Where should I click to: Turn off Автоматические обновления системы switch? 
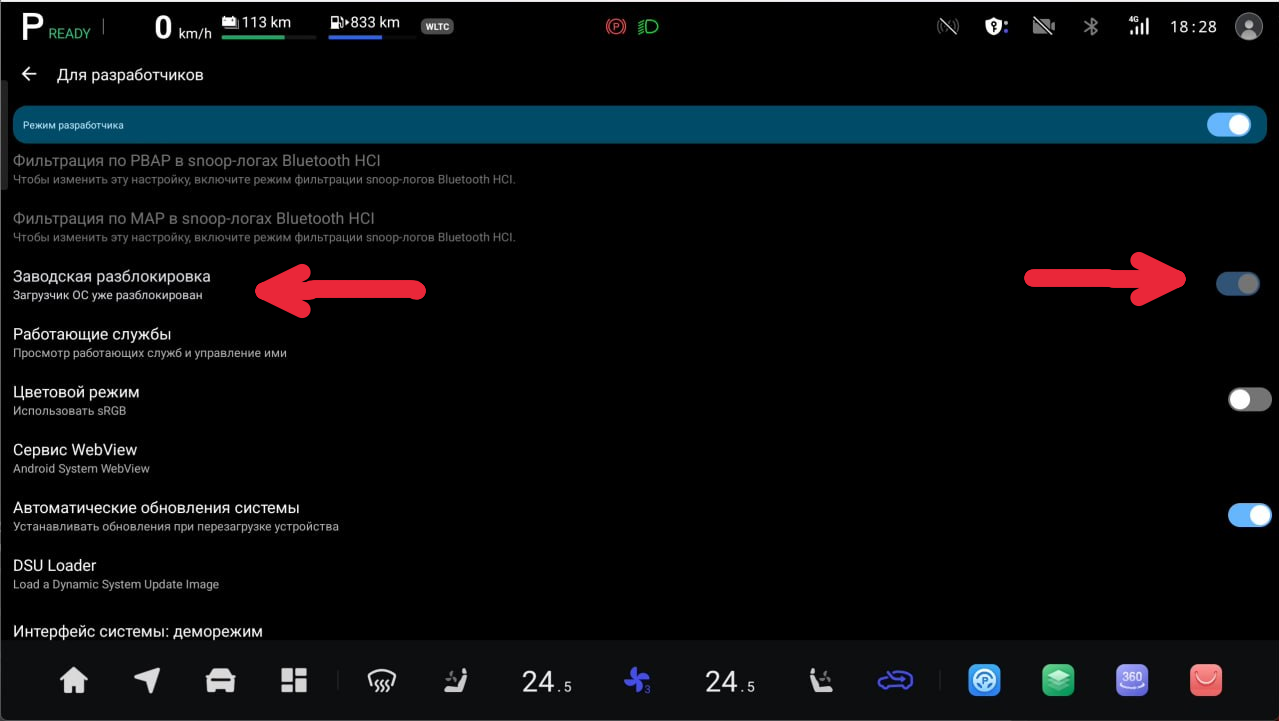click(1250, 515)
